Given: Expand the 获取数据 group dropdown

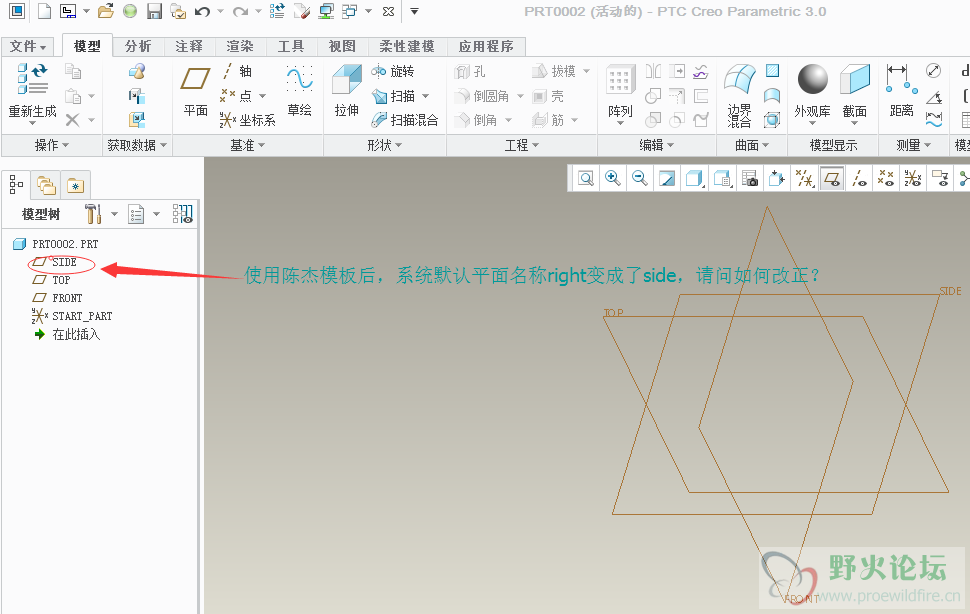Looking at the screenshot, I should [137, 145].
